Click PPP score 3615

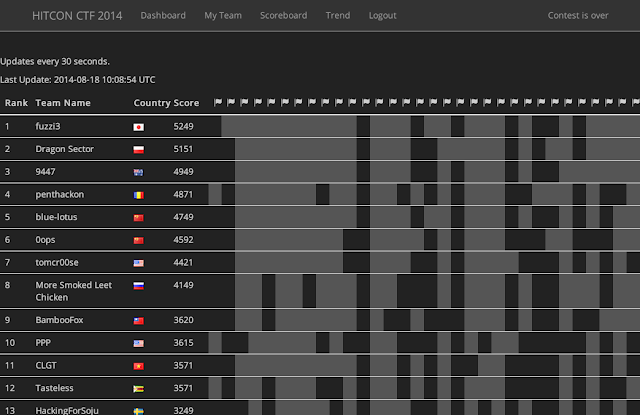pos(183,343)
